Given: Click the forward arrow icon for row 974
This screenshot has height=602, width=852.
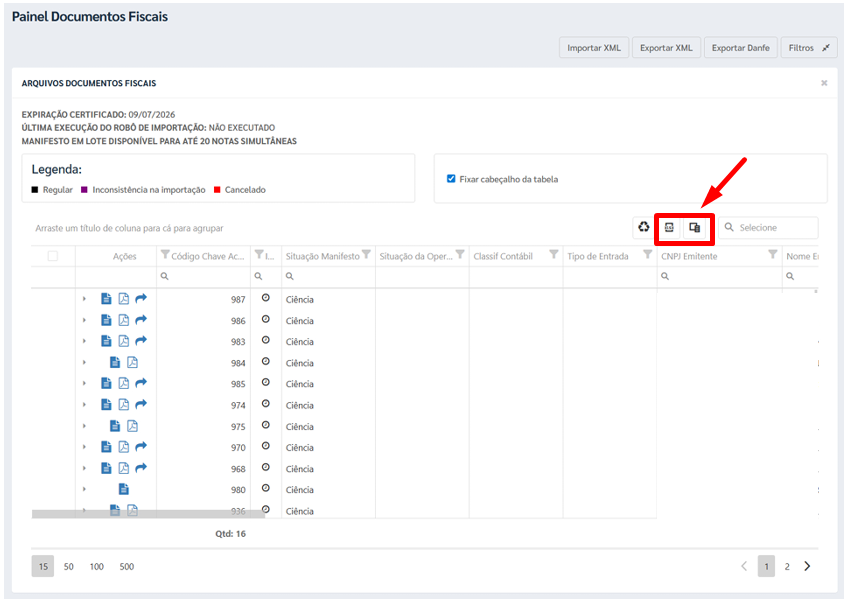Looking at the screenshot, I should (141, 405).
